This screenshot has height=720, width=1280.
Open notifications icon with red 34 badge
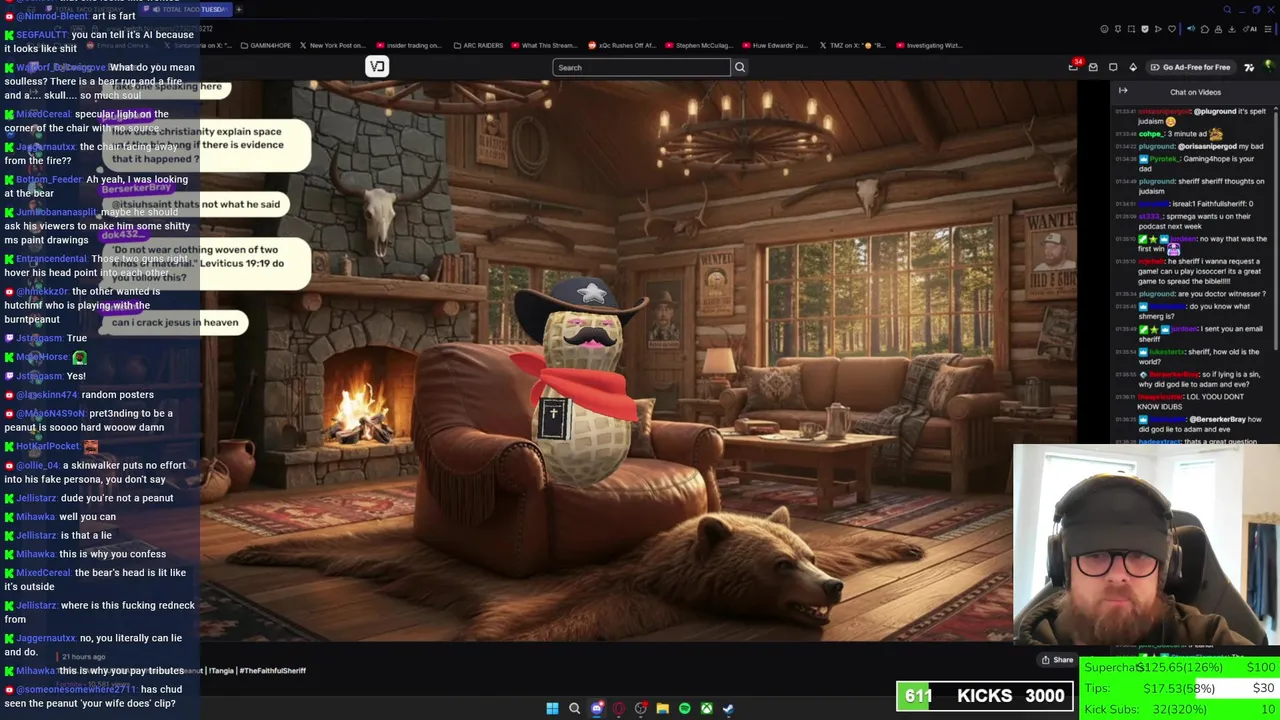pyautogui.click(x=1074, y=66)
